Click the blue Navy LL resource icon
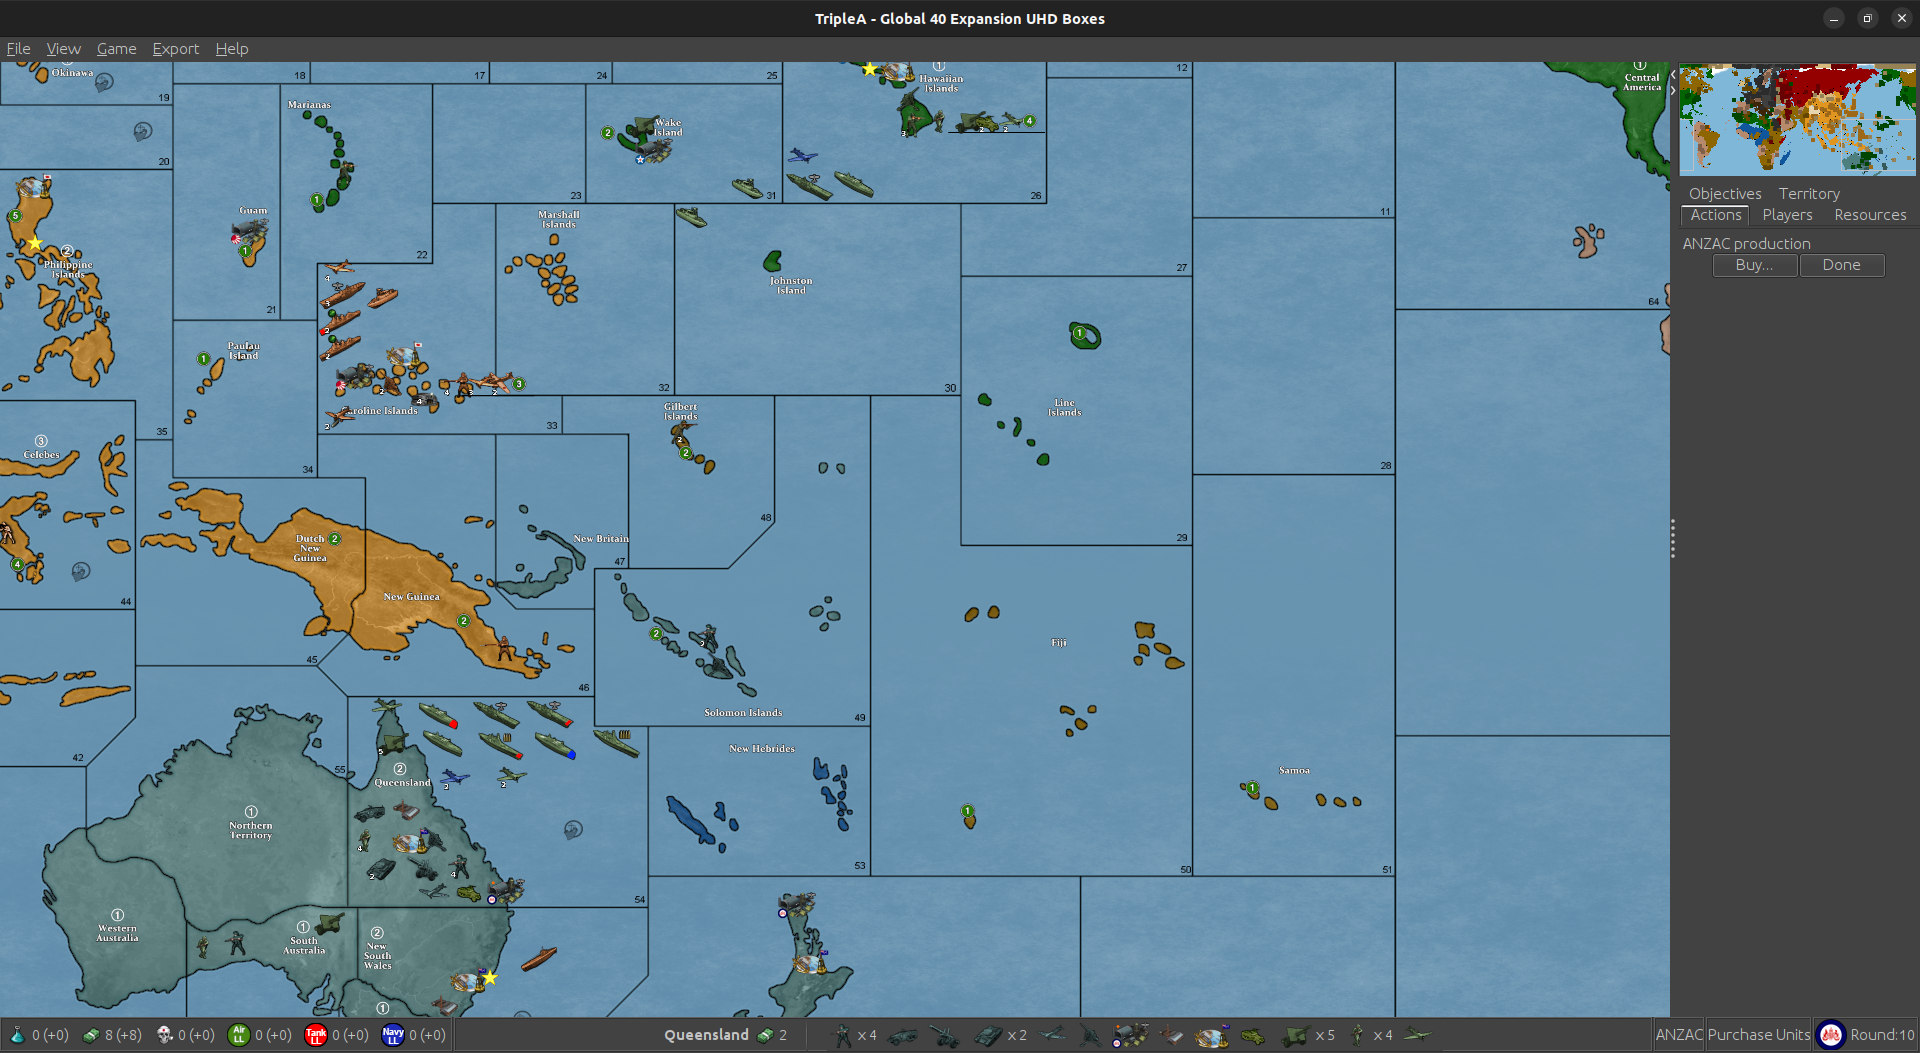 393,1035
